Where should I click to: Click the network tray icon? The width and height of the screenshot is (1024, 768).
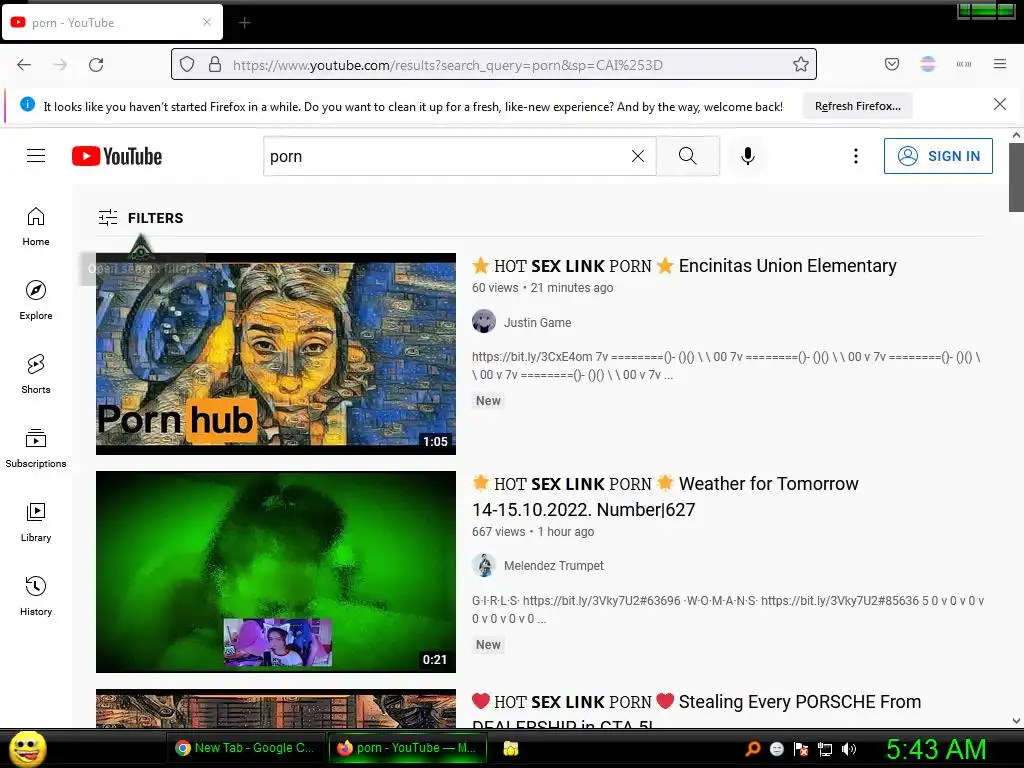click(x=825, y=749)
